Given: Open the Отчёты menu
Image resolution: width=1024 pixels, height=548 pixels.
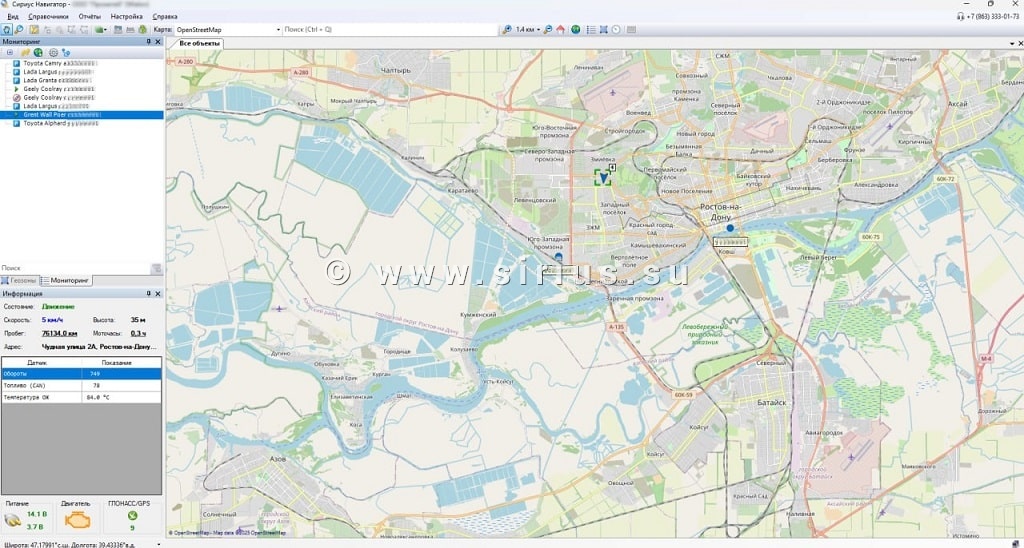Looking at the screenshot, I should click(x=90, y=17).
